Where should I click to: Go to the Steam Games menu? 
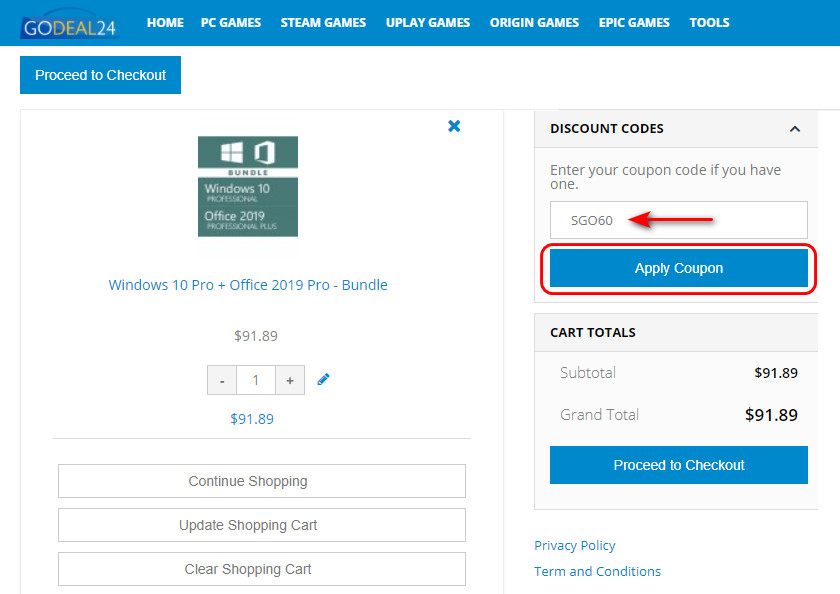(323, 22)
